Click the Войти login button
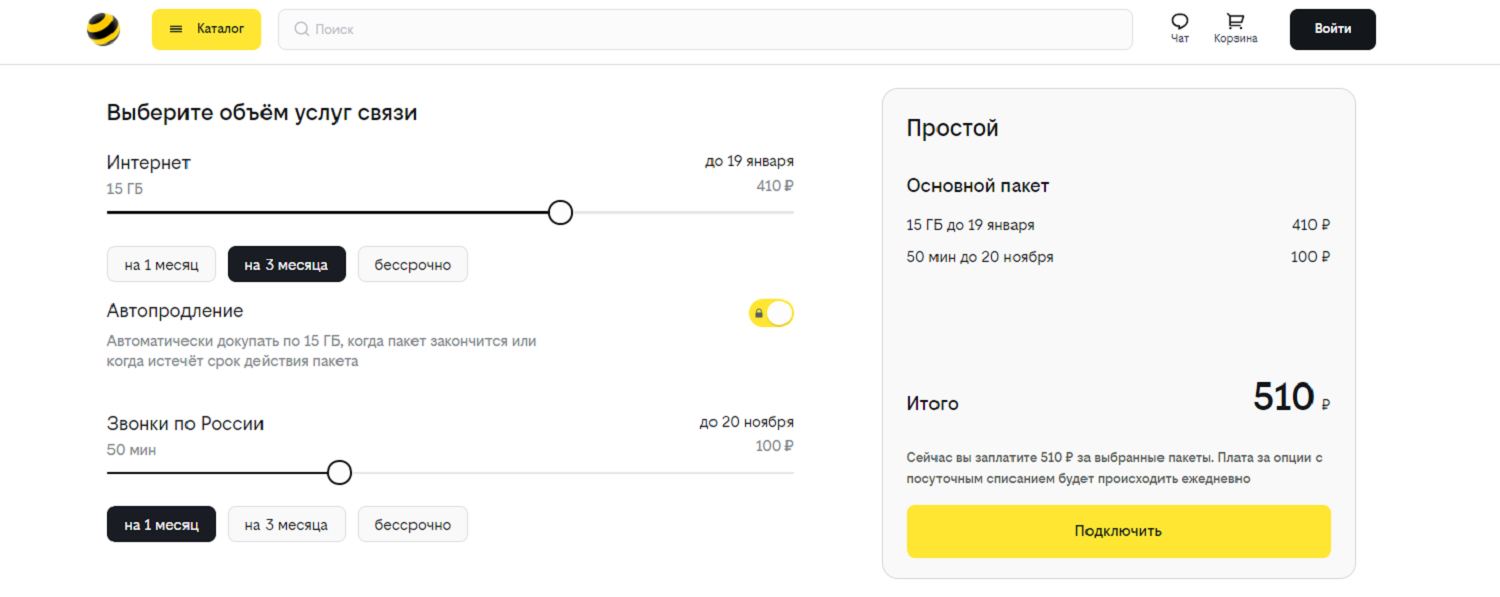 pos(1333,29)
